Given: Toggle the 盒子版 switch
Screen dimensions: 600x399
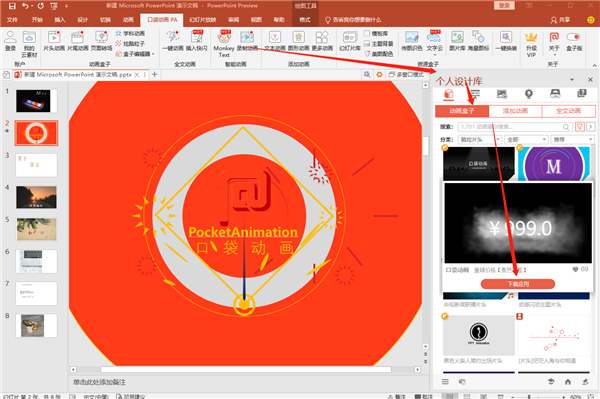Looking at the screenshot, I should pos(574,37).
